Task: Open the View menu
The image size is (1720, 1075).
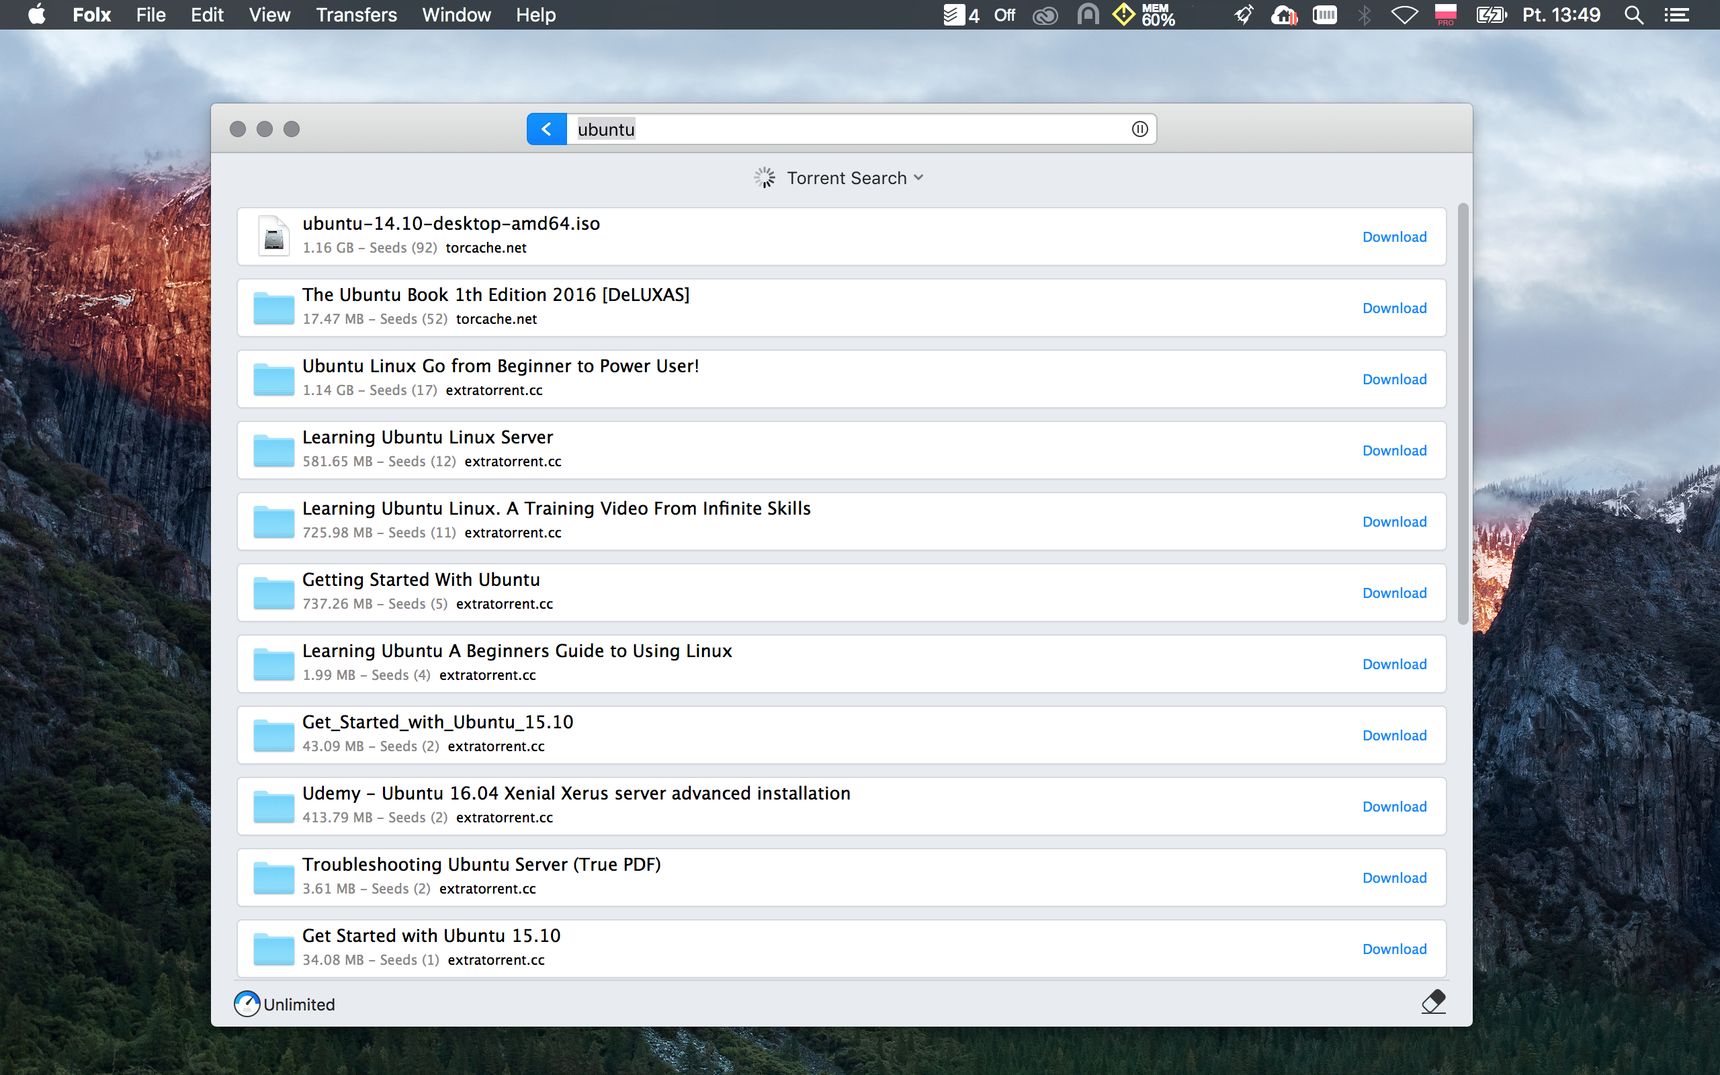Action: coord(269,15)
